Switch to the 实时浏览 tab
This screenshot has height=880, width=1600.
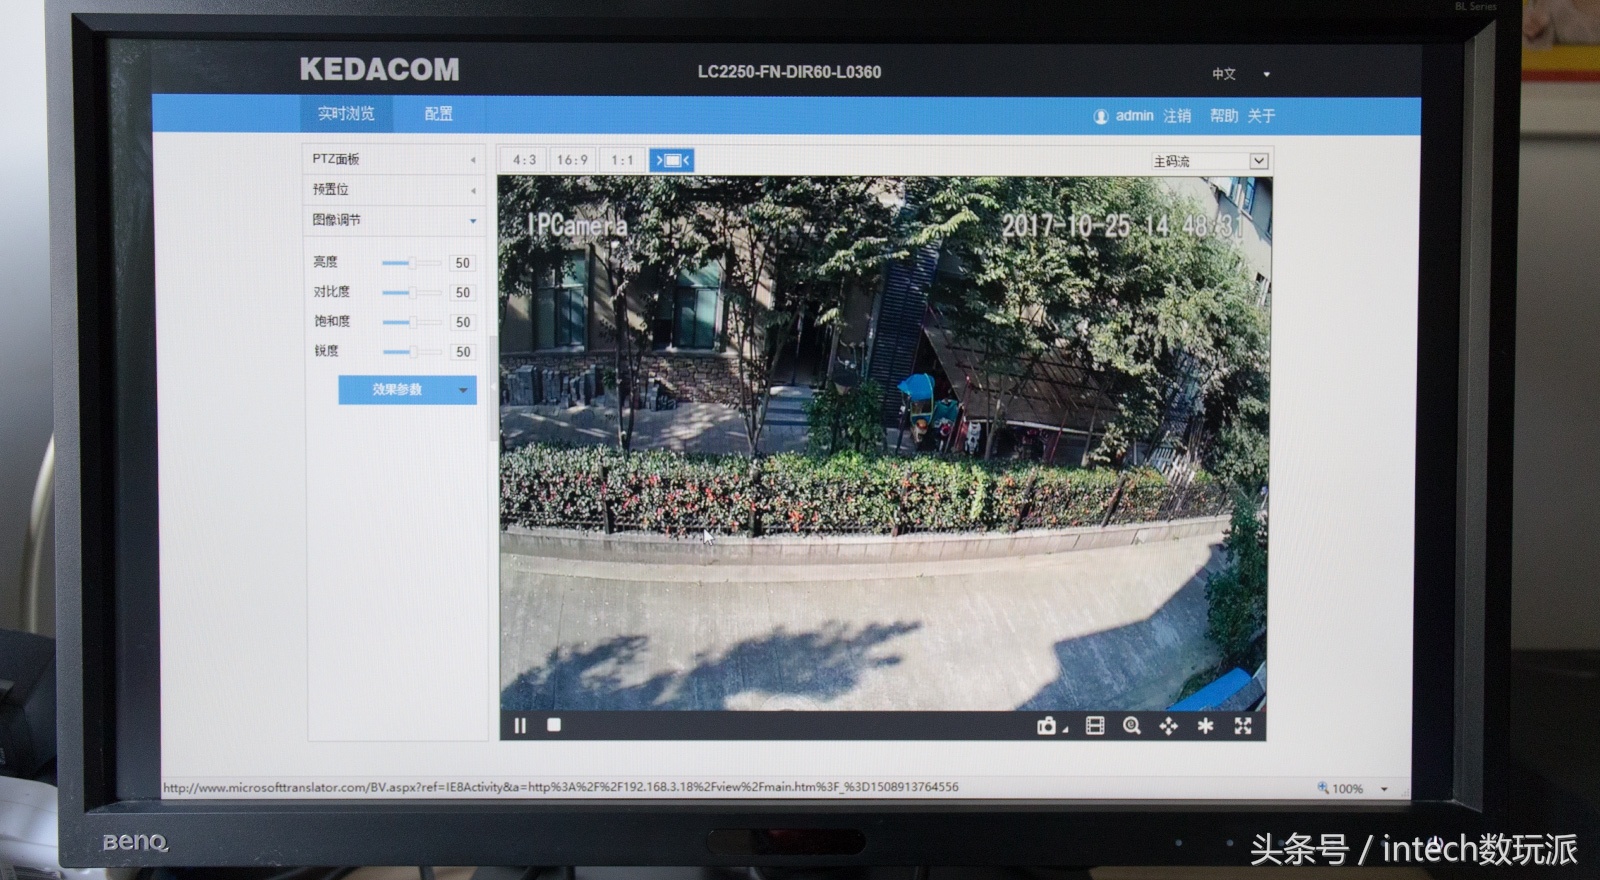click(346, 114)
